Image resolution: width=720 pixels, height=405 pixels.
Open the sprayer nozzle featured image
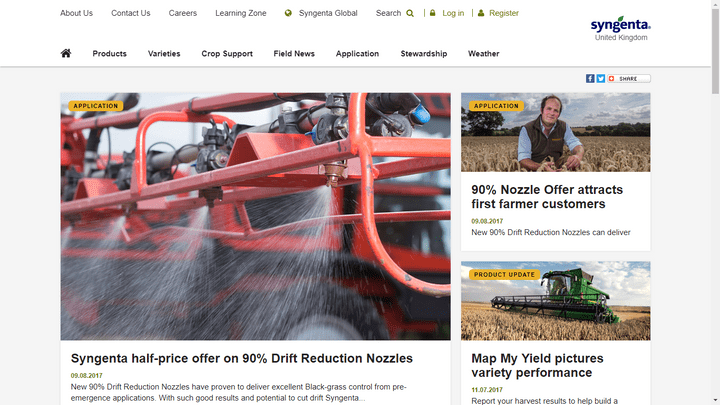255,216
